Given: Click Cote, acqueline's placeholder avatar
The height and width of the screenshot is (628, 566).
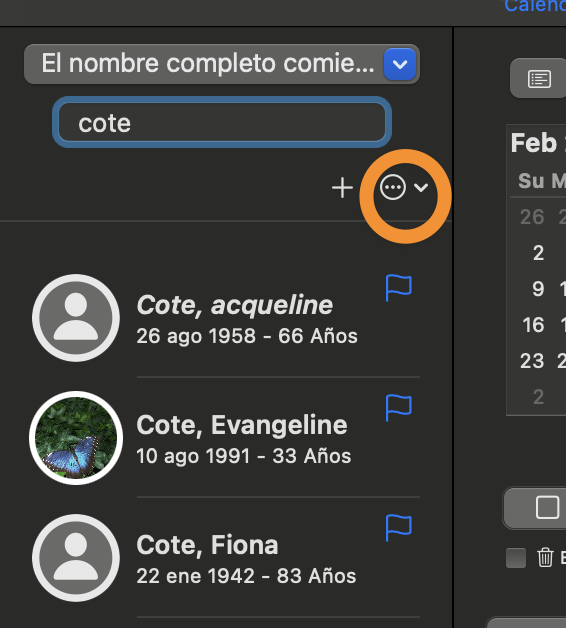Looking at the screenshot, I should (x=76, y=318).
